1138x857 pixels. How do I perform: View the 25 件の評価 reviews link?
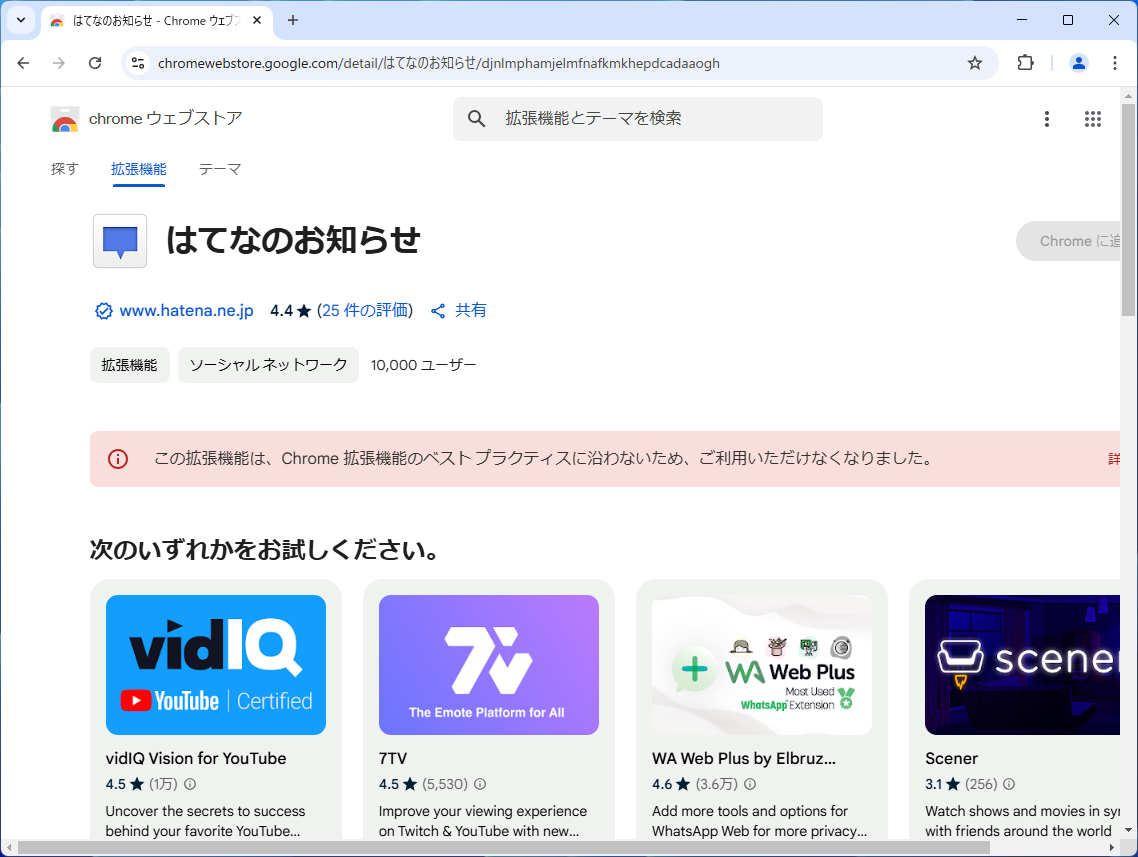[x=365, y=310]
